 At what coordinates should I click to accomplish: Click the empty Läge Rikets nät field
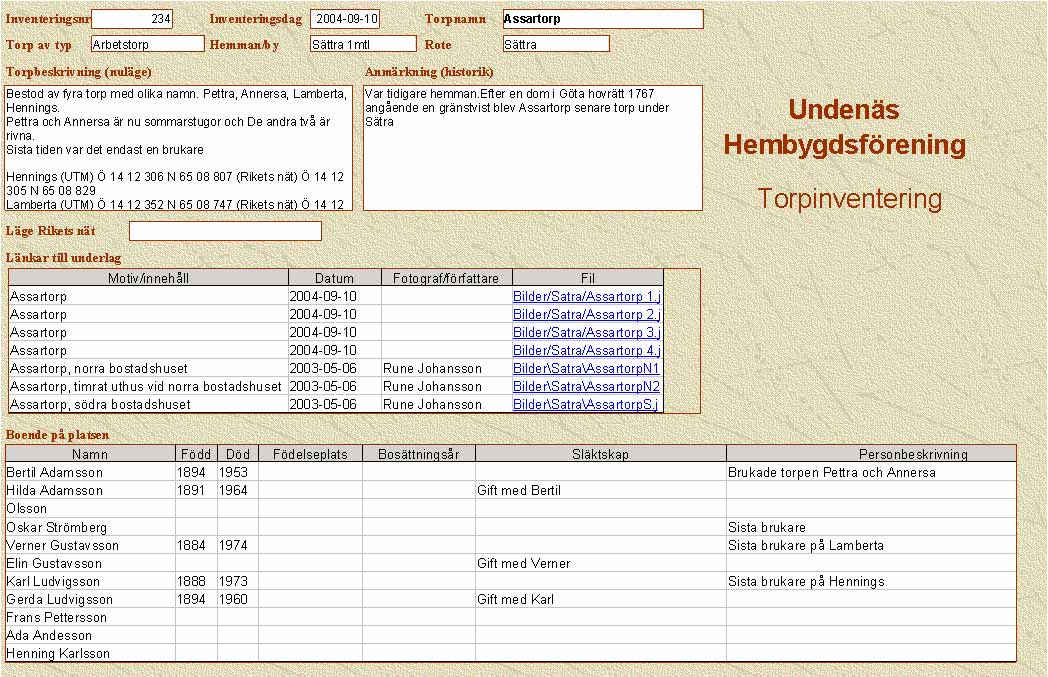click(225, 231)
